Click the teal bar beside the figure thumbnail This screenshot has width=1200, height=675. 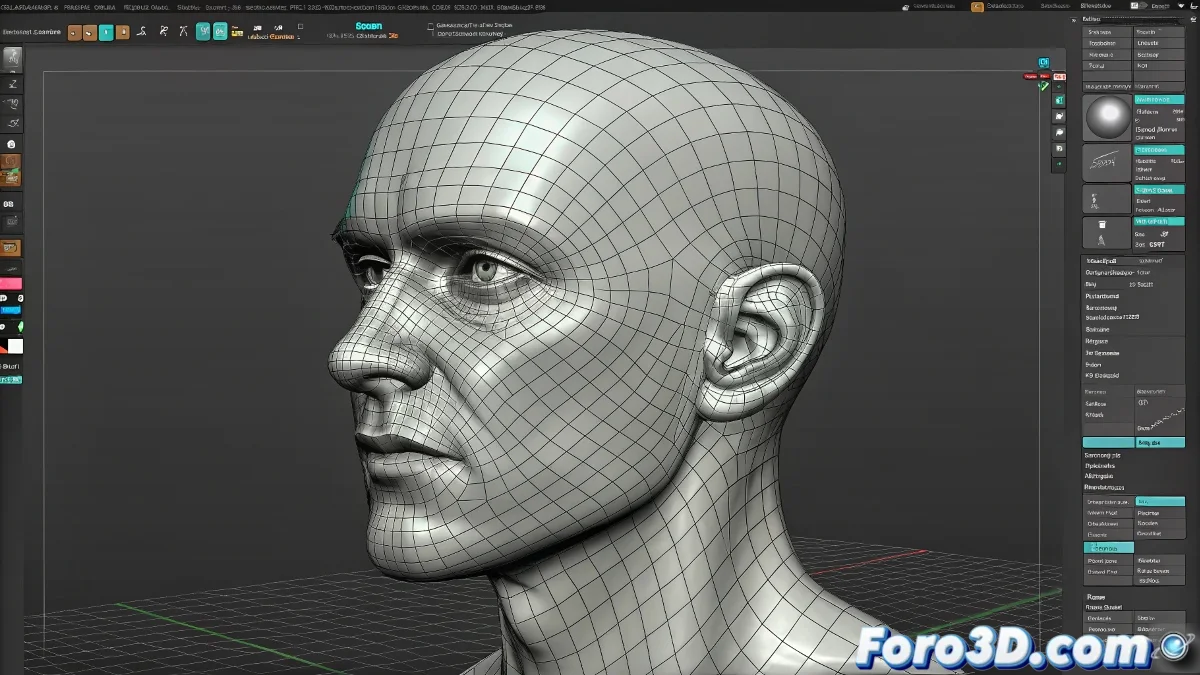click(1159, 189)
